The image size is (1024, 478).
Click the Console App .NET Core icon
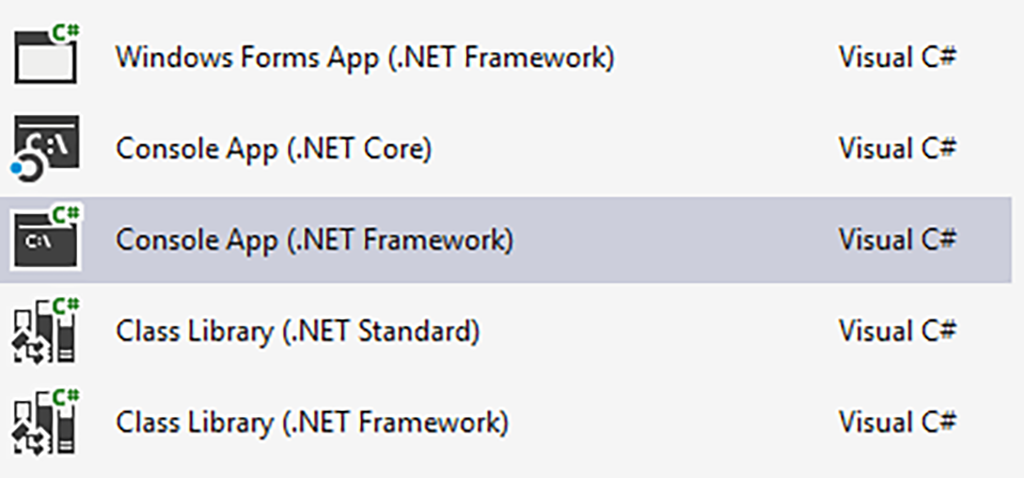coord(46,149)
